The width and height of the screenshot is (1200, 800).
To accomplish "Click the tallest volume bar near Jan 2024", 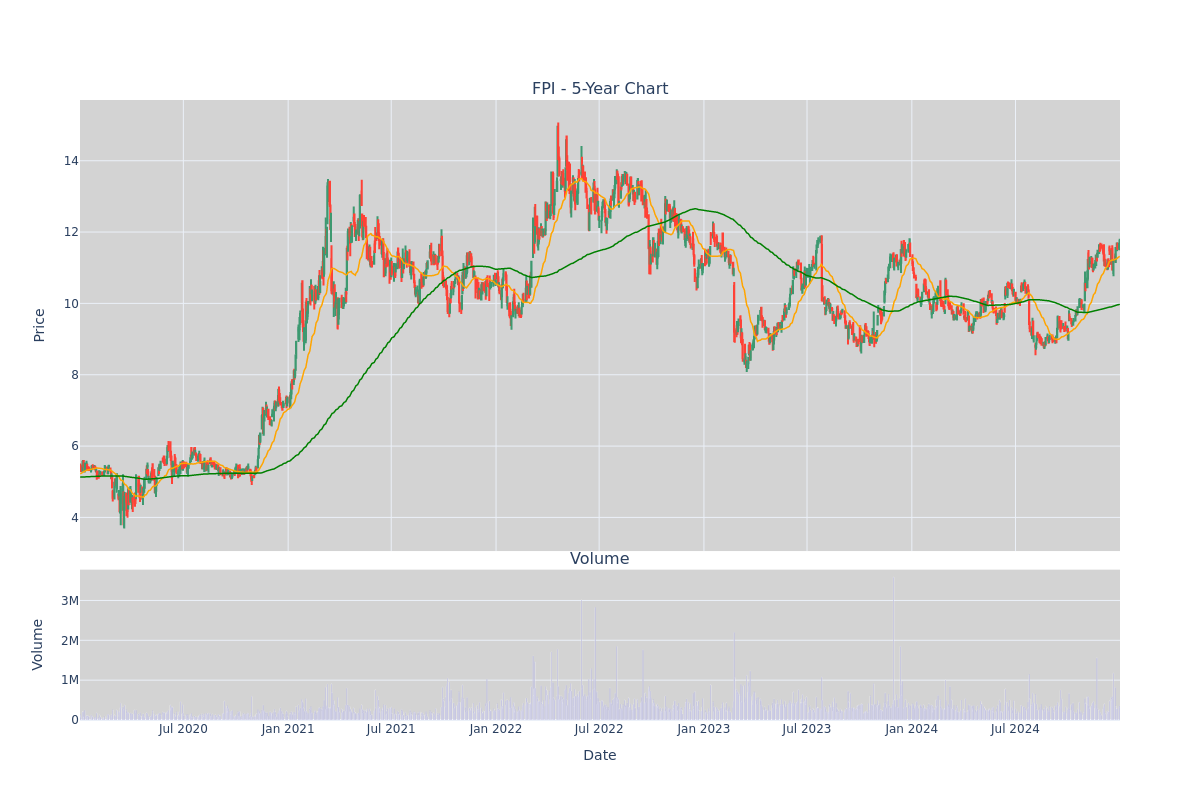I will (893, 648).
